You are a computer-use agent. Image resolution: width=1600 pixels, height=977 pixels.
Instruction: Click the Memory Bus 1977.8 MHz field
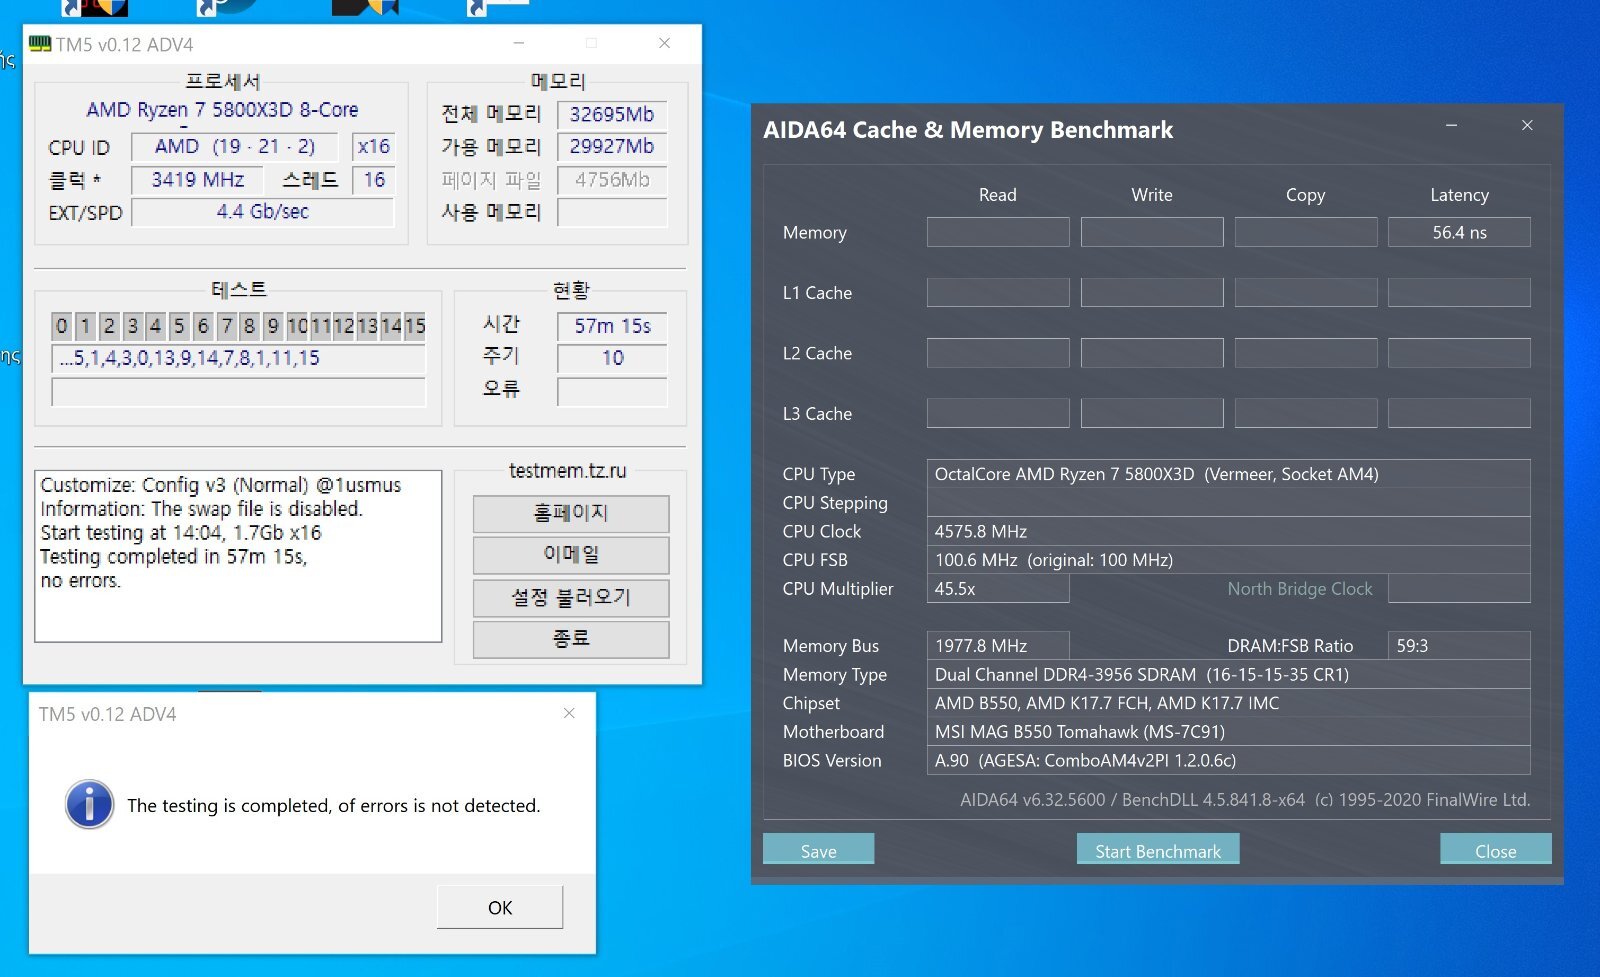click(998, 646)
